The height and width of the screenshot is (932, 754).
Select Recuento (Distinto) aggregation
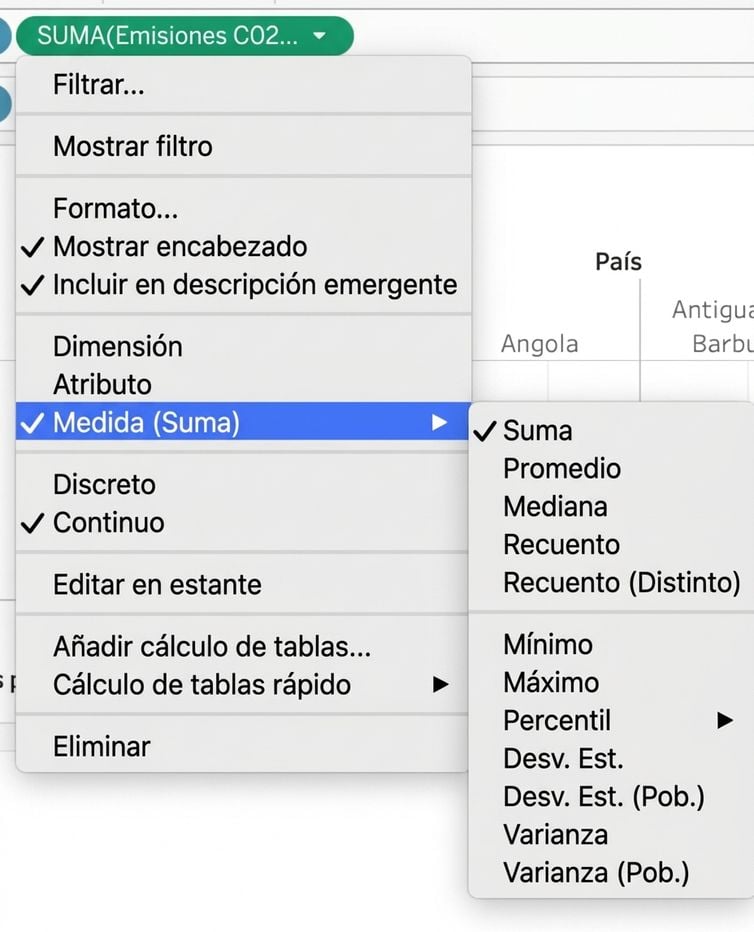click(611, 582)
